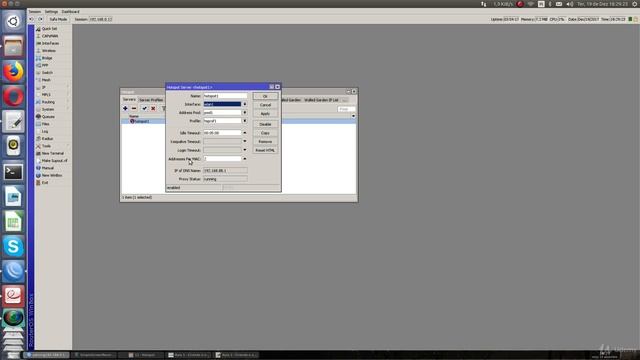This screenshot has height=360, width=640.
Task: Toggle the Safe Mode button
Action: coord(58,19)
